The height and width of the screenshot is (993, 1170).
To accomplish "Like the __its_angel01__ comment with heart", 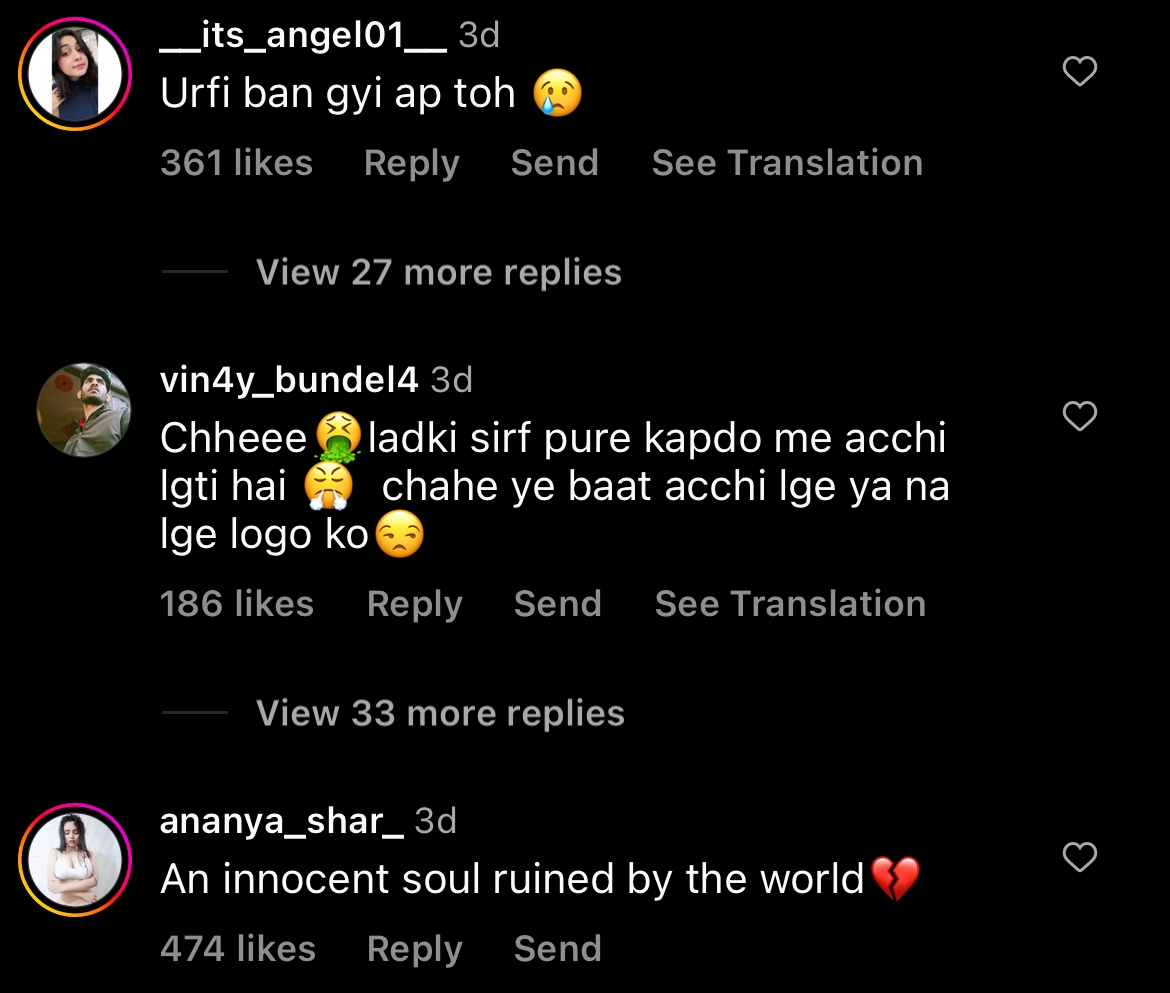I will tap(1079, 71).
